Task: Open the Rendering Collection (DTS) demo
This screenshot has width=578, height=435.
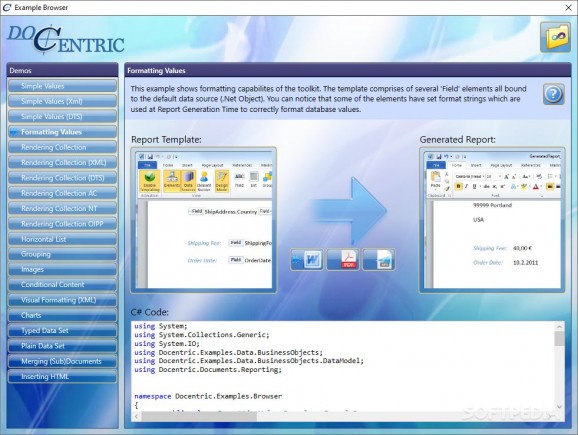Action: [62, 178]
